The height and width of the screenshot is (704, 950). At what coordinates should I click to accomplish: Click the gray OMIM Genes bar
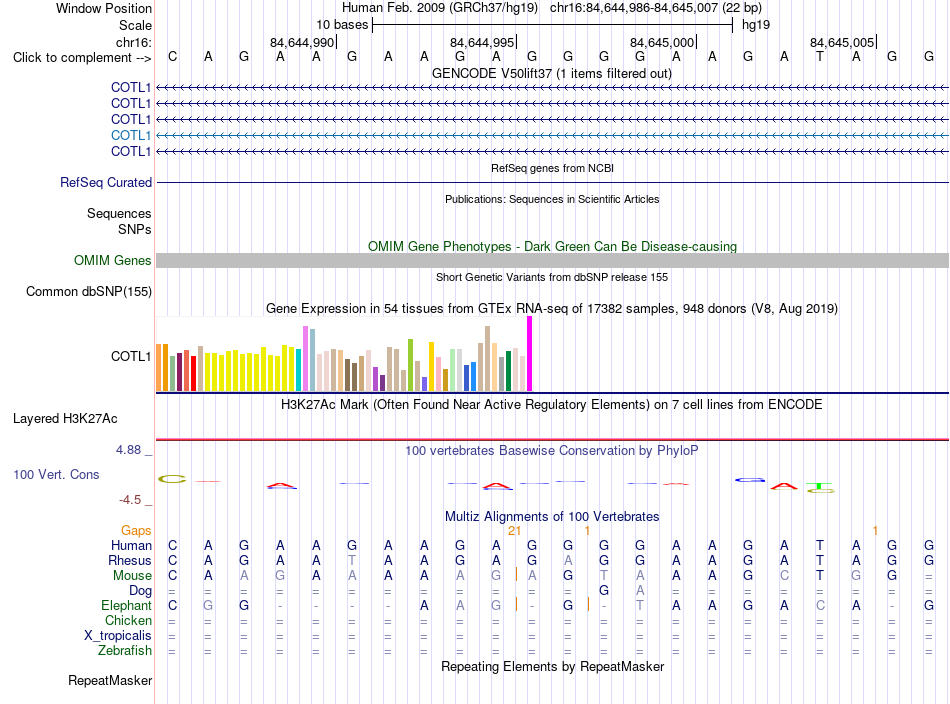coord(553,261)
